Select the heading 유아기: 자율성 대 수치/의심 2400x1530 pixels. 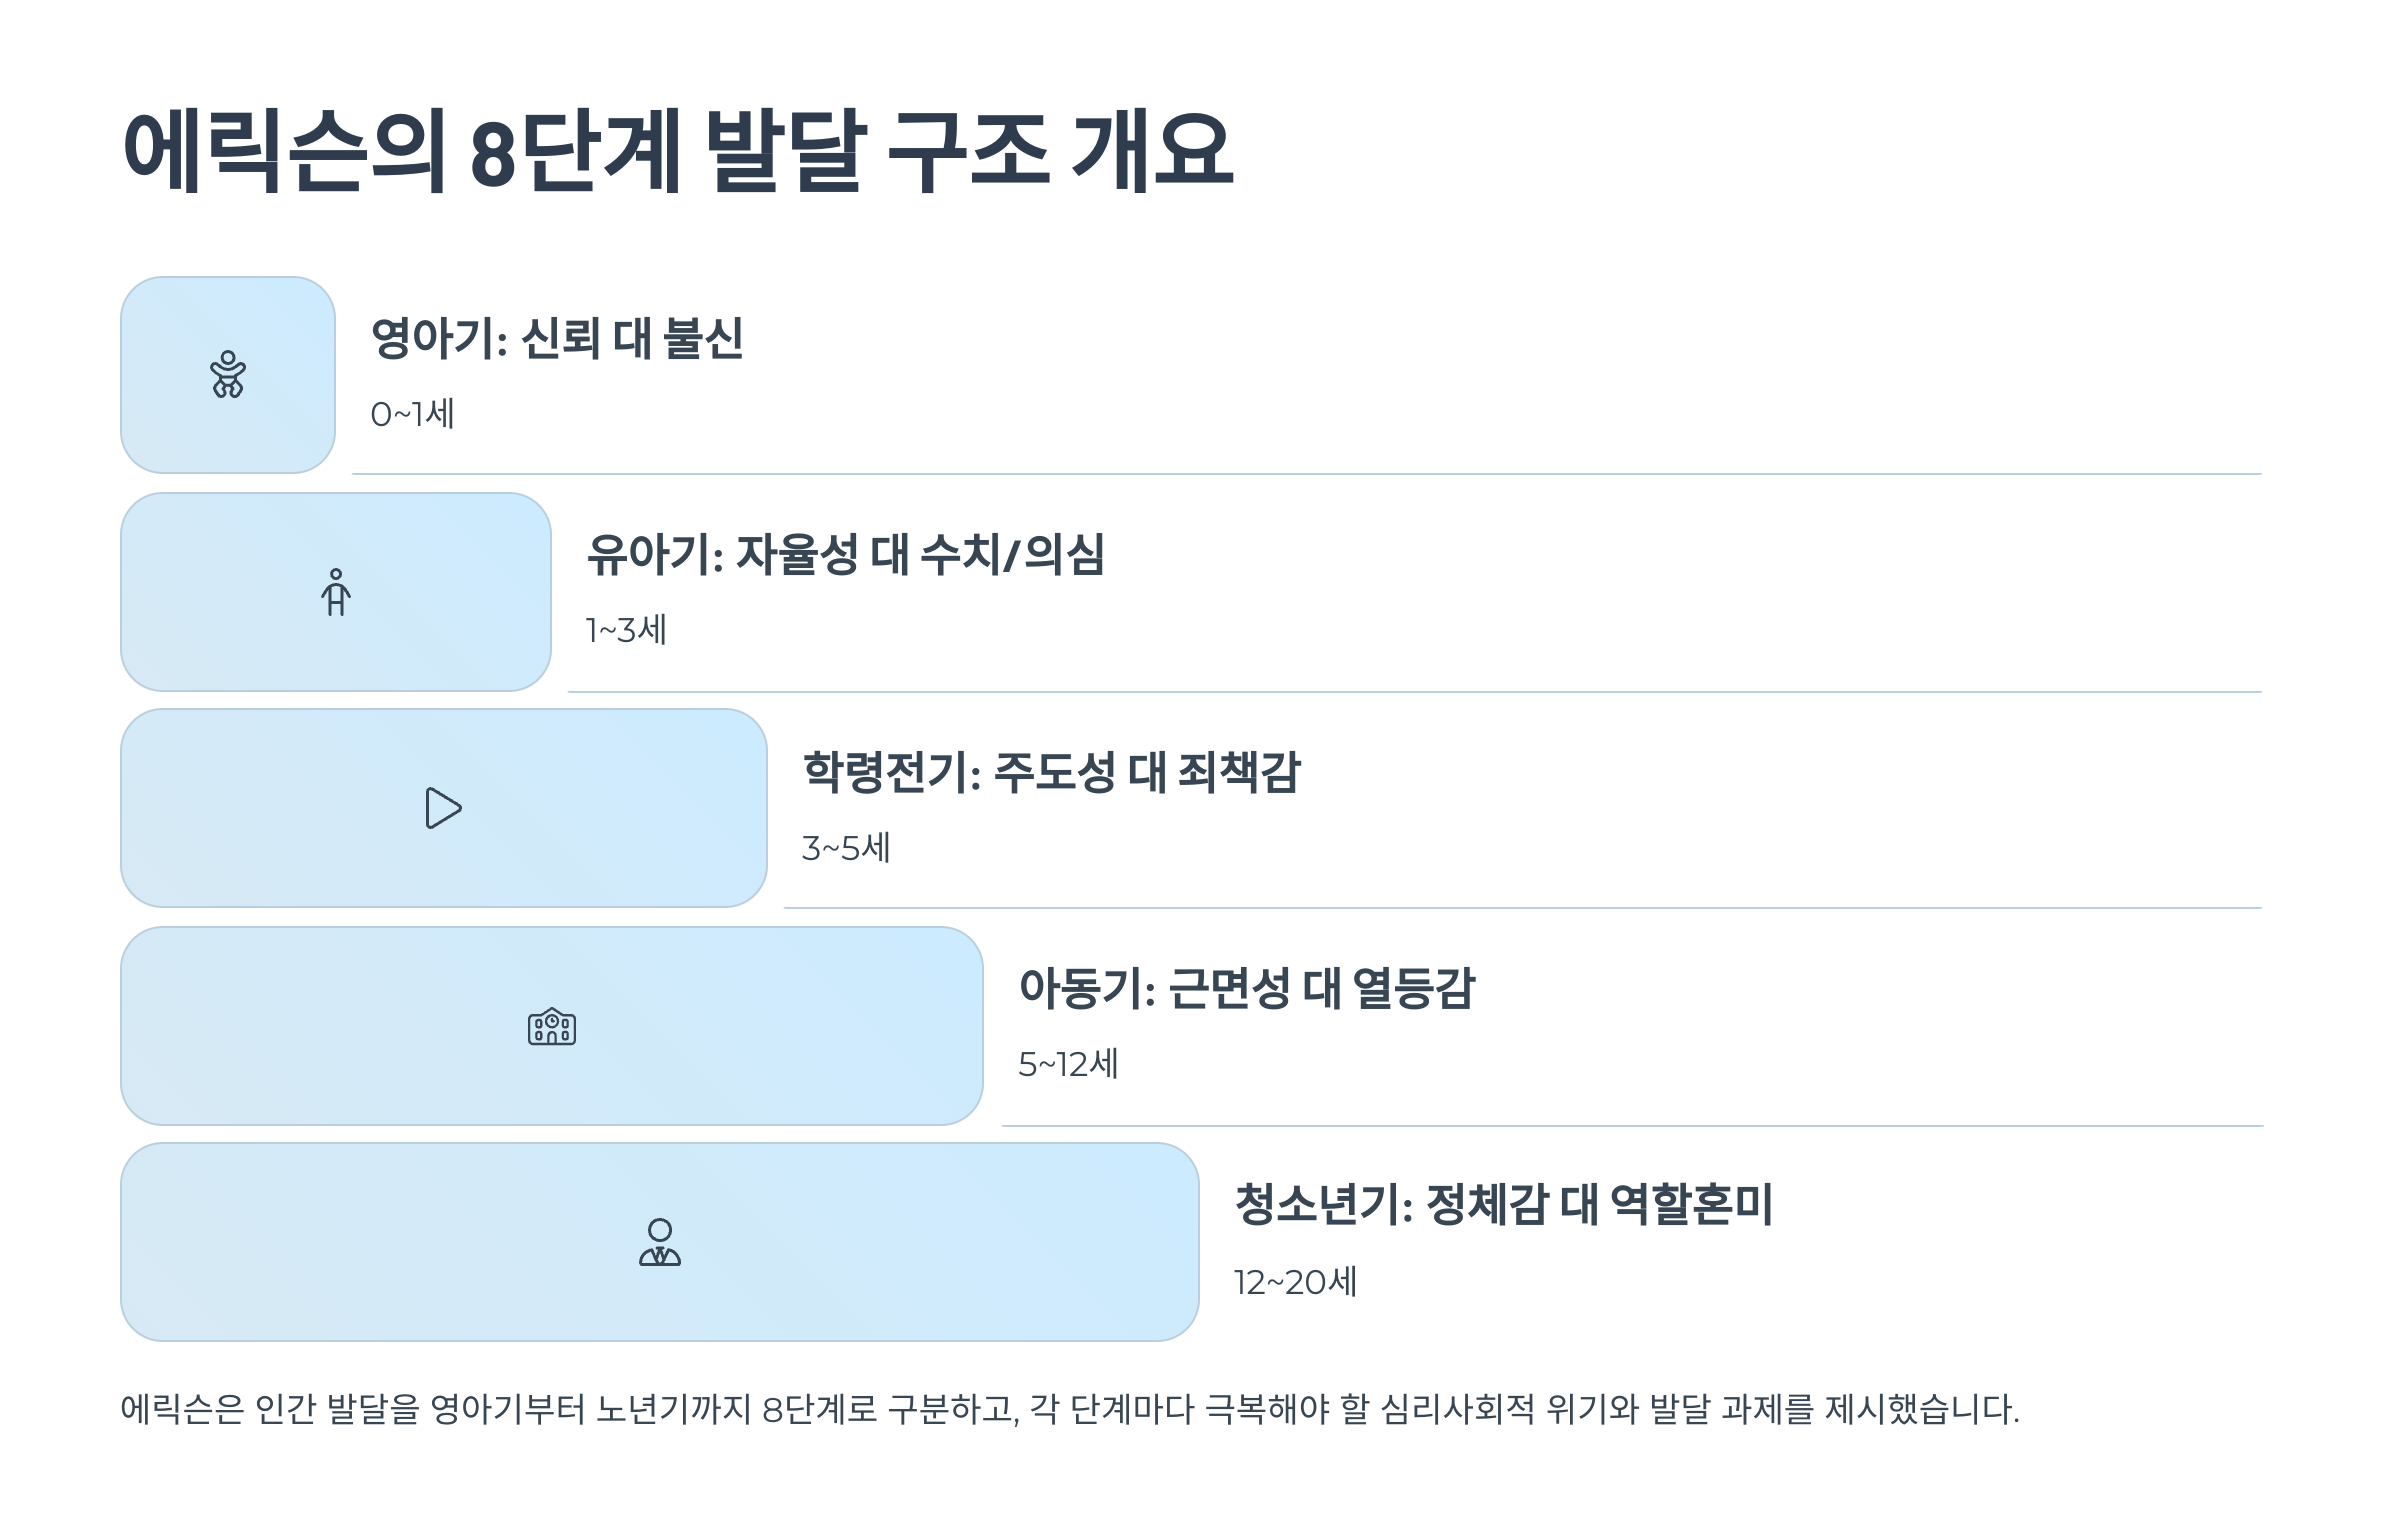click(845, 554)
